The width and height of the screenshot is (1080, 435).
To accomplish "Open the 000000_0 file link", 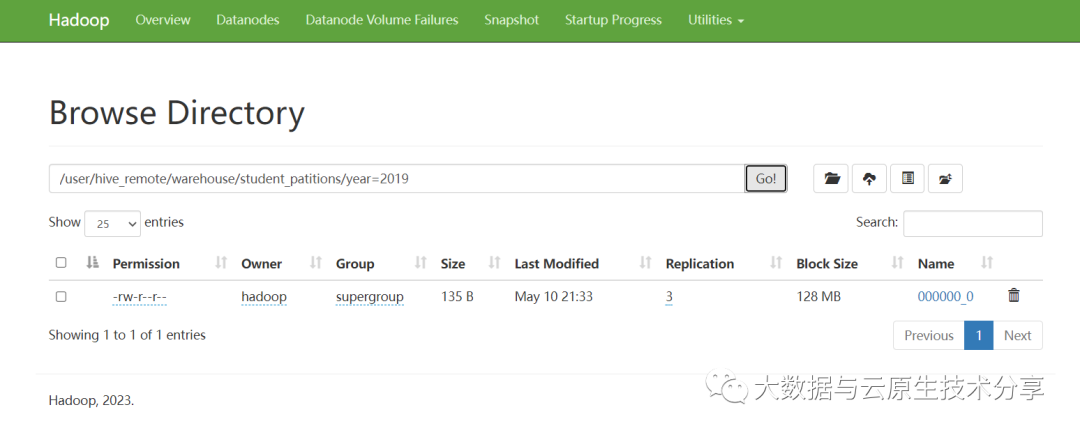I will point(945,296).
